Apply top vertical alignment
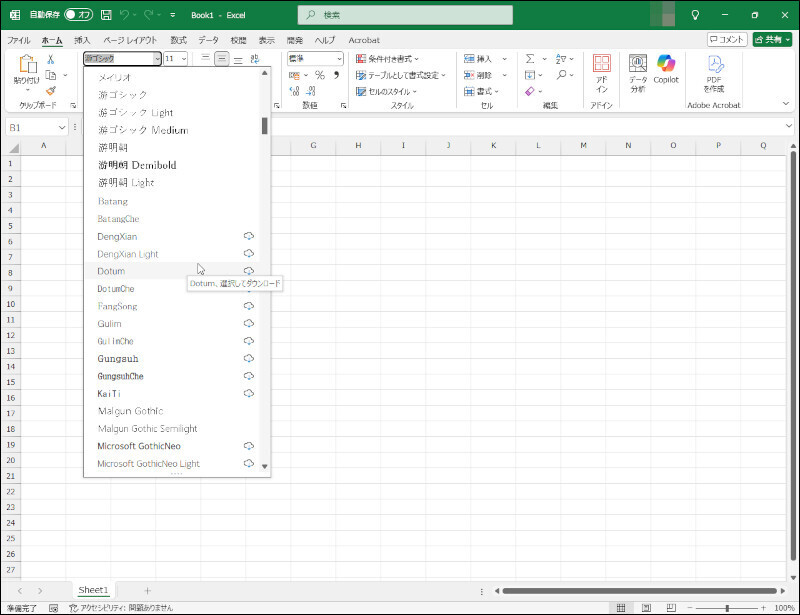This screenshot has height=615, width=800. tap(205, 59)
